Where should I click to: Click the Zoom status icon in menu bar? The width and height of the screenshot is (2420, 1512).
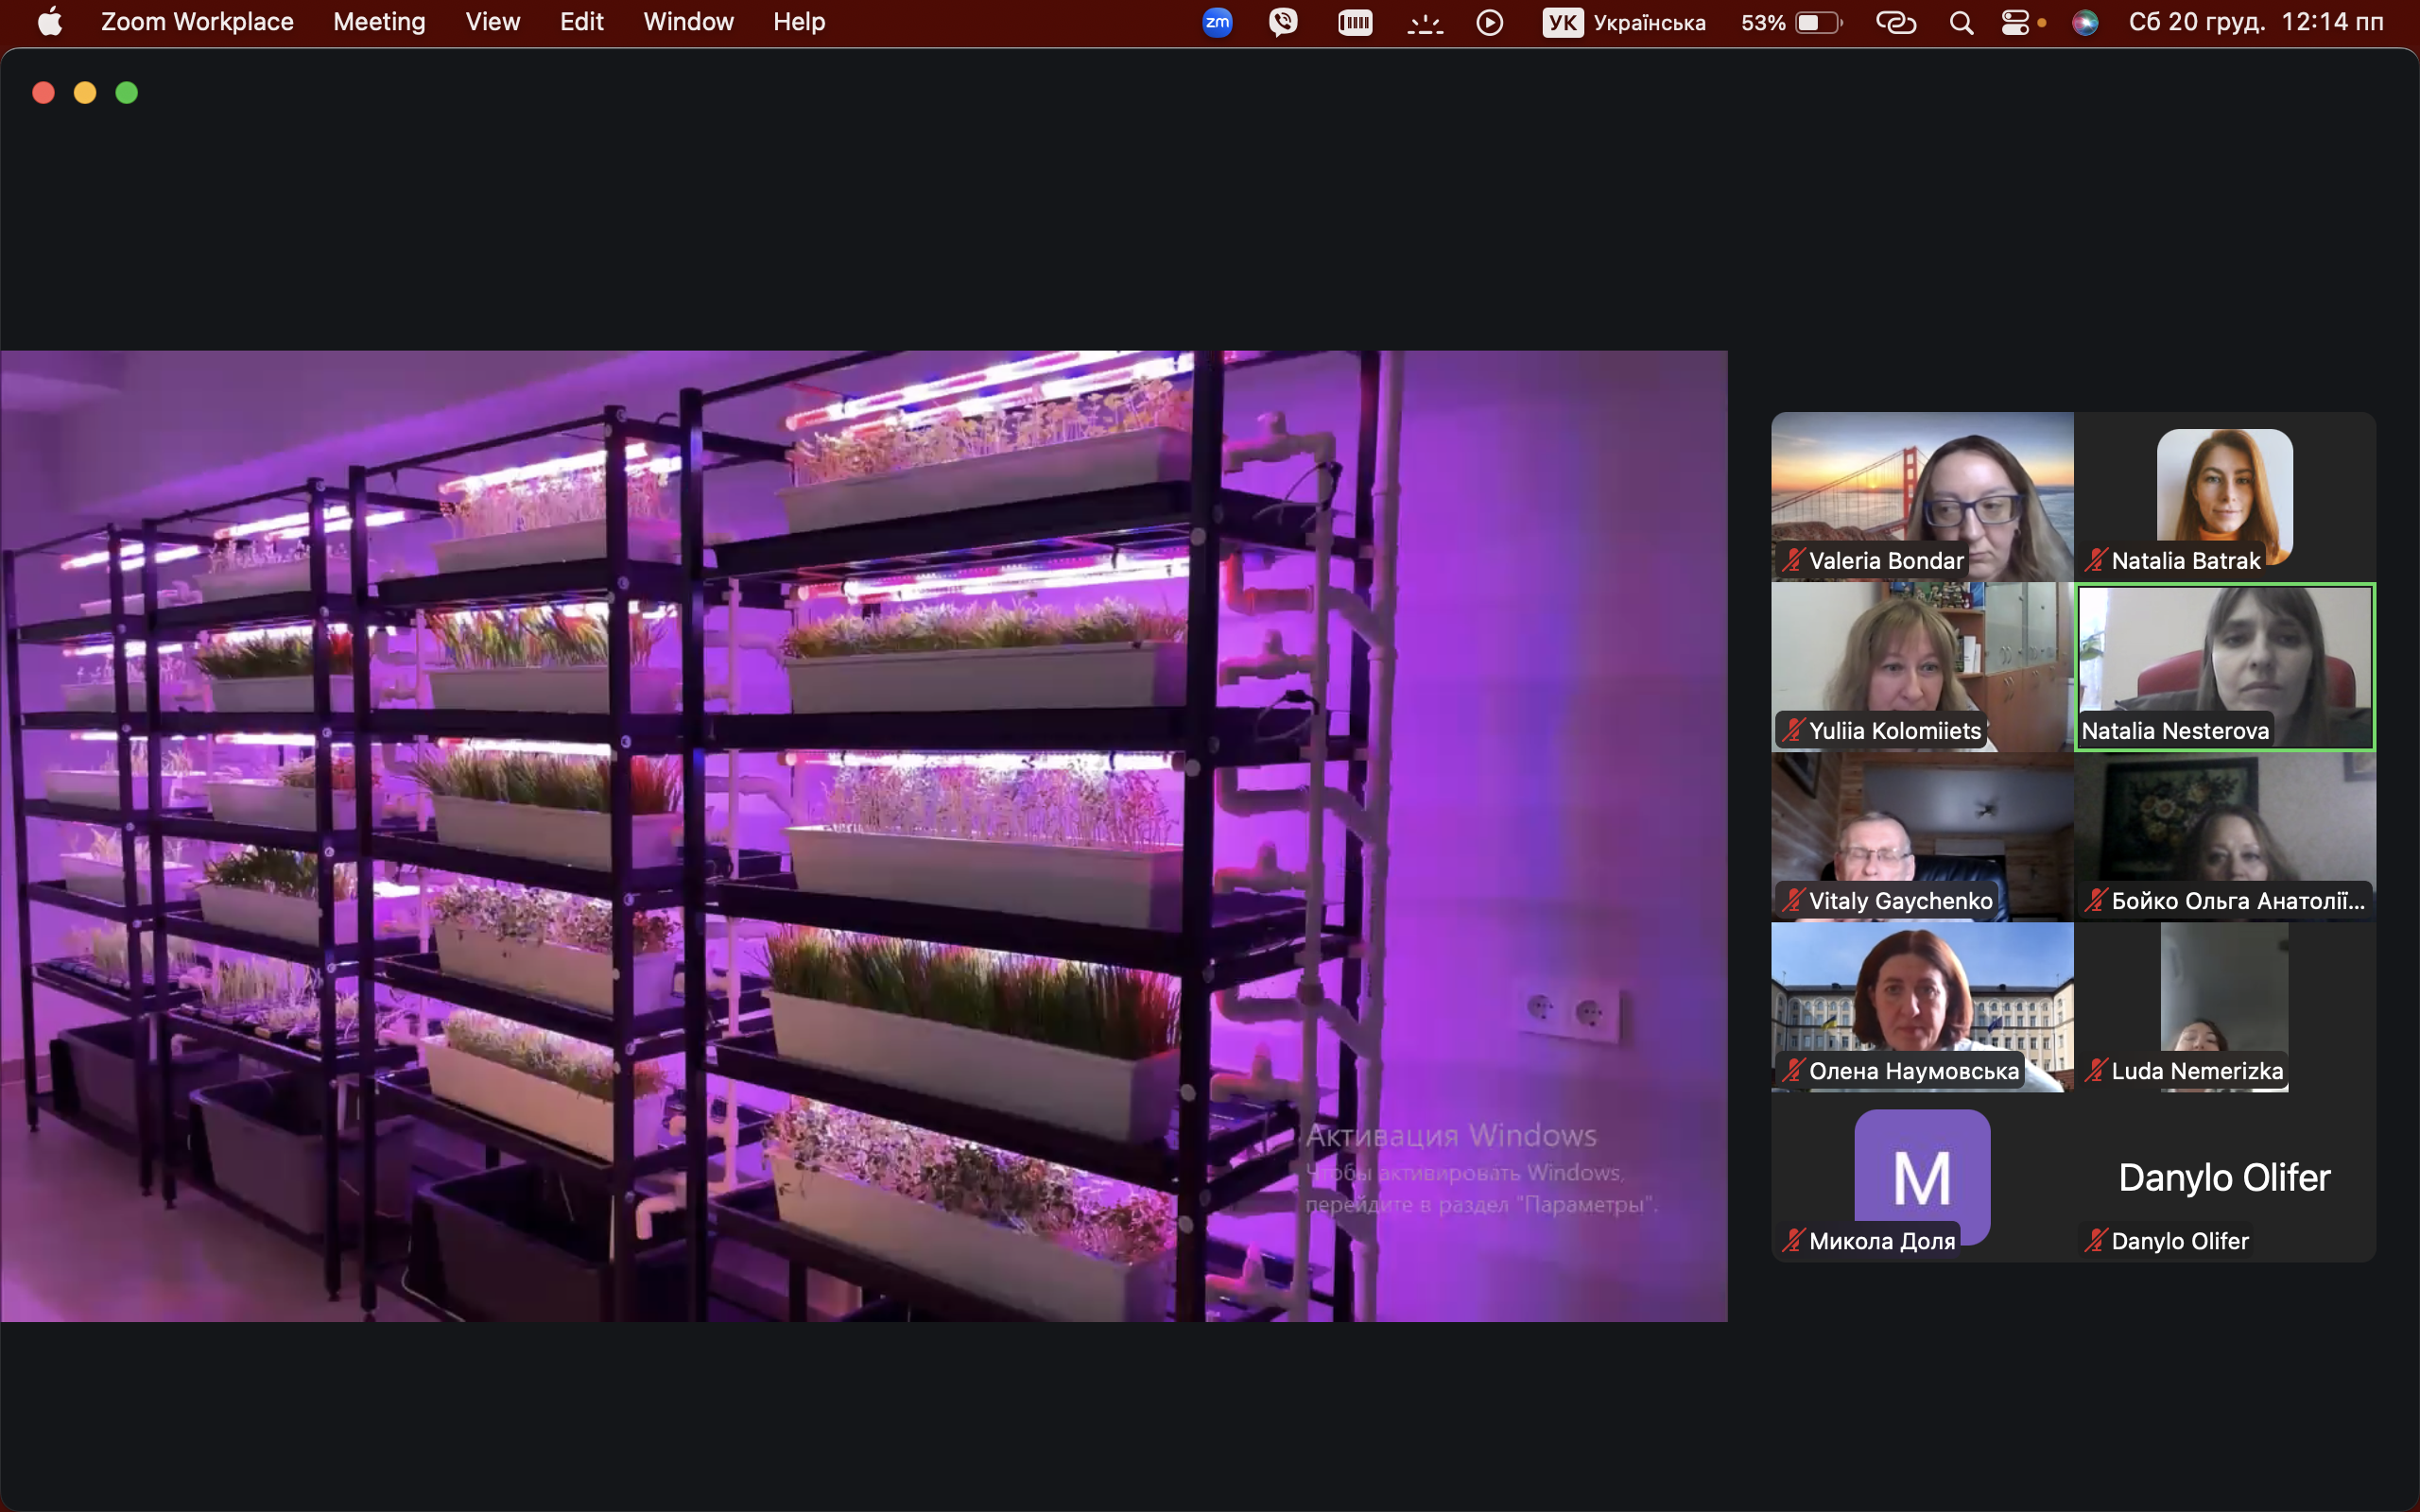1217,22
